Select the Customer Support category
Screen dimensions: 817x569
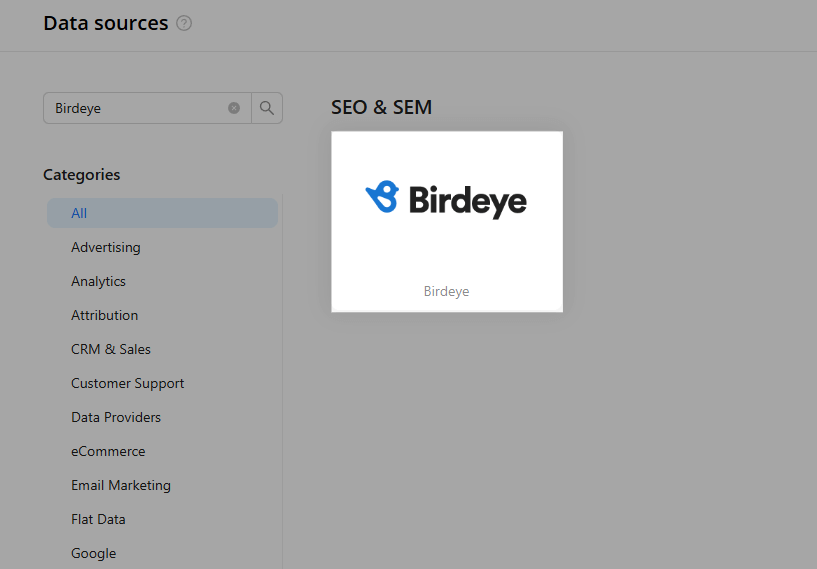tap(128, 384)
